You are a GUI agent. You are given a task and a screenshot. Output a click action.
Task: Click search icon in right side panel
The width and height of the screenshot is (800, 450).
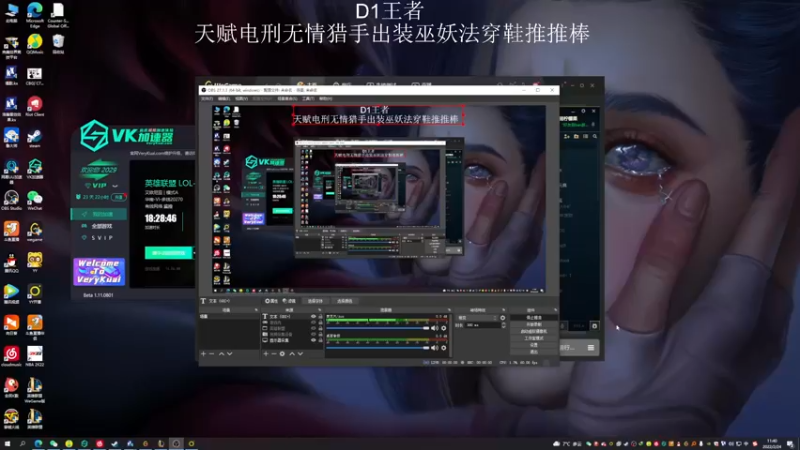(x=594, y=136)
